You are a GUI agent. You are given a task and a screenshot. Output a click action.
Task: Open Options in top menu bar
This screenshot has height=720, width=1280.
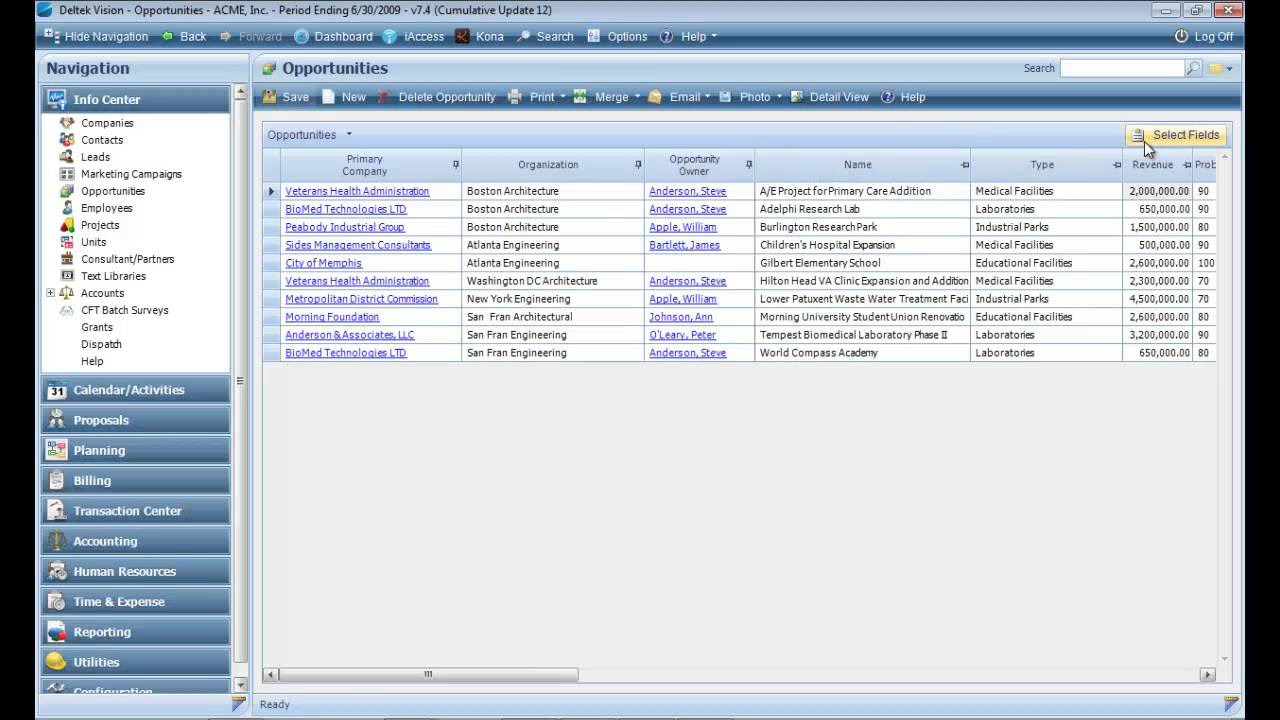[618, 36]
